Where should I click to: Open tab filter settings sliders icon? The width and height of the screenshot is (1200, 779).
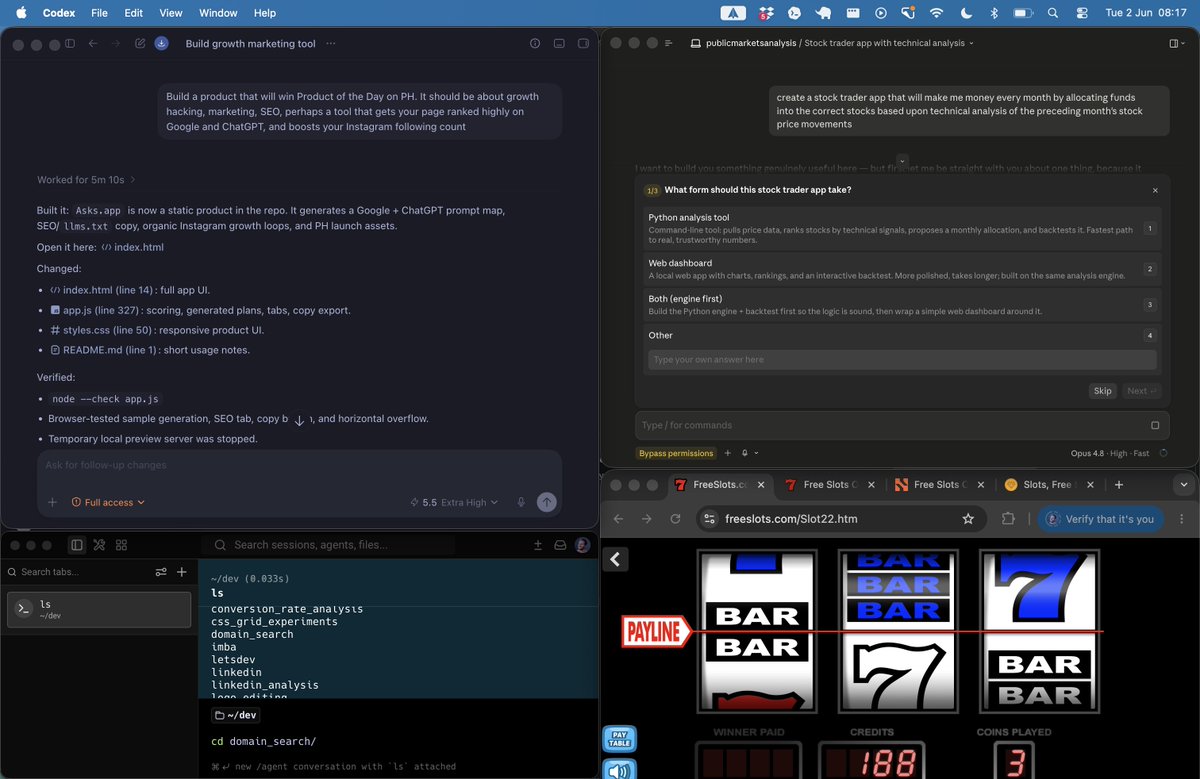pyautogui.click(x=161, y=572)
